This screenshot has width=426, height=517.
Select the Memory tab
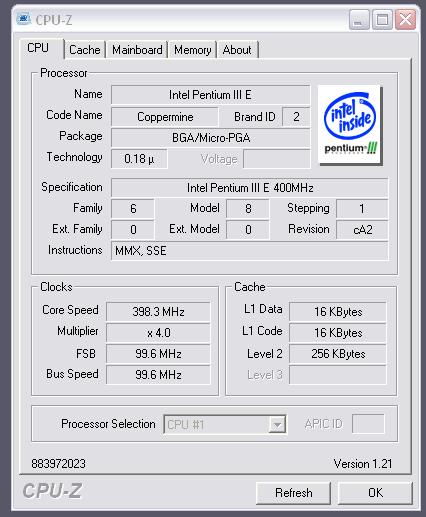point(192,50)
